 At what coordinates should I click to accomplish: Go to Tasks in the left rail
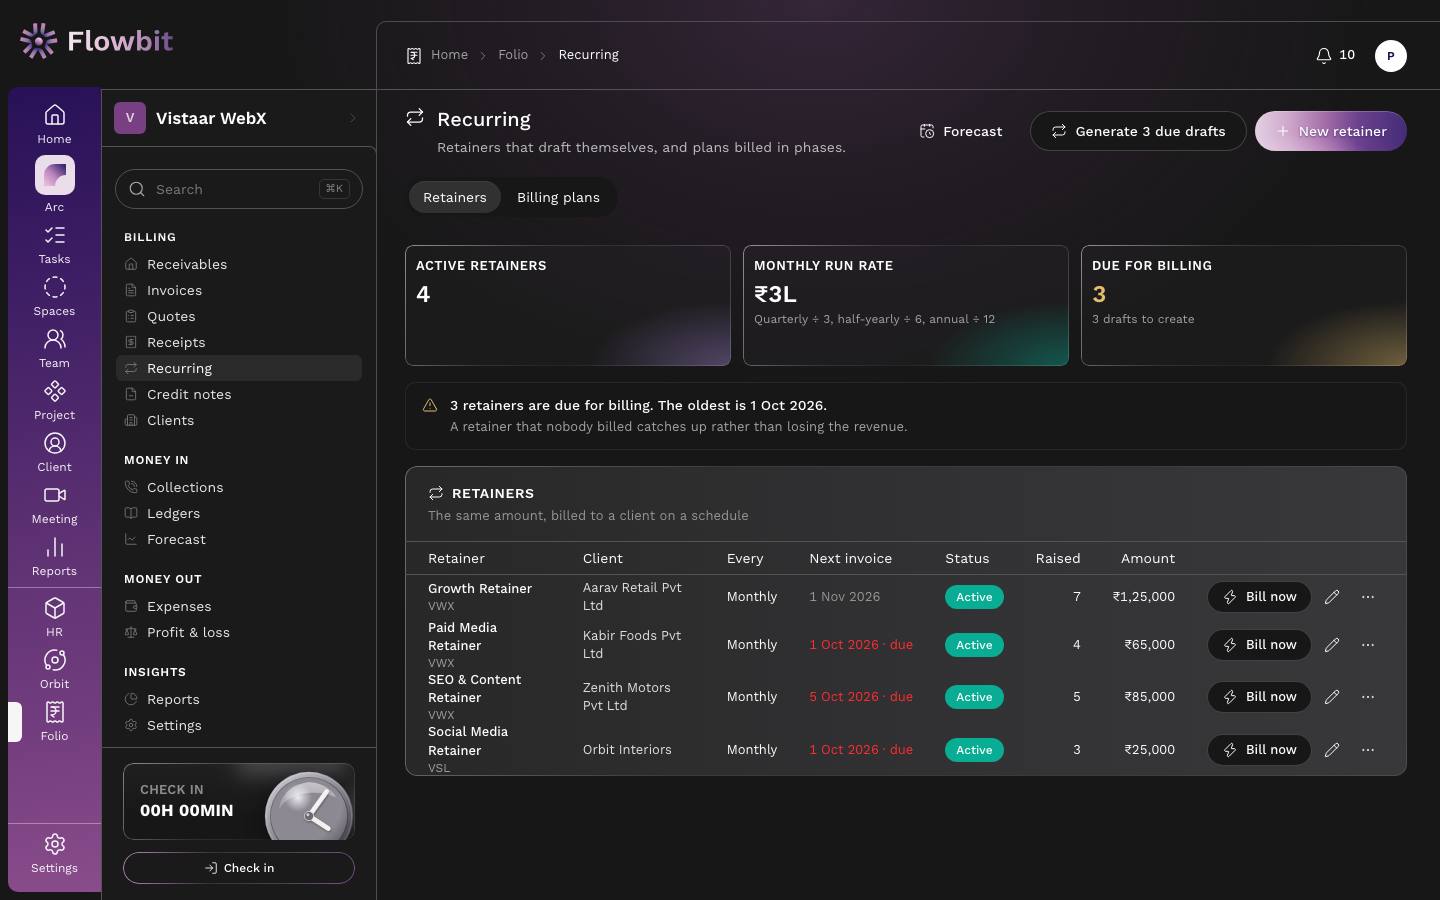tap(55, 245)
